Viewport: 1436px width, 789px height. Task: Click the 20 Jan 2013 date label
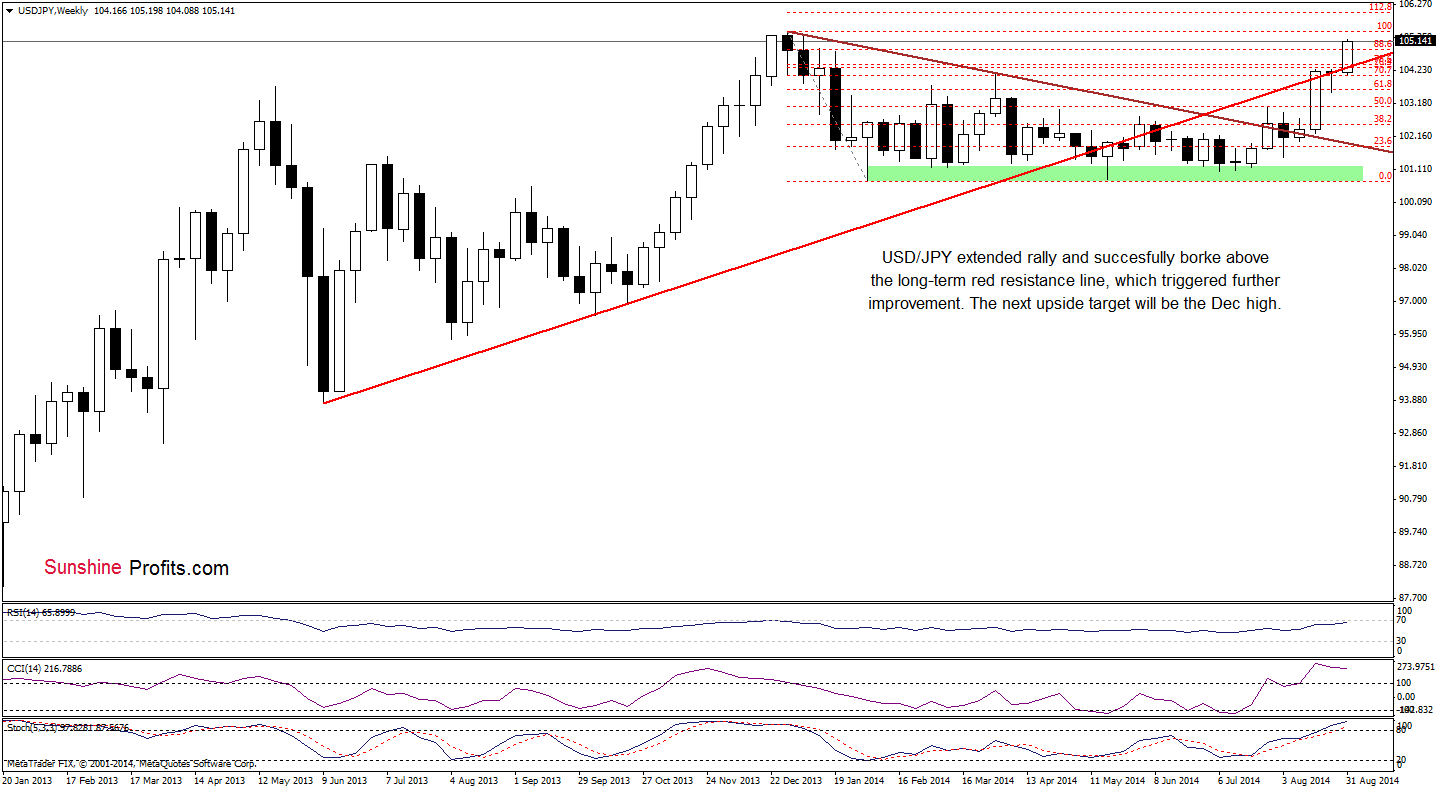[x=27, y=779]
